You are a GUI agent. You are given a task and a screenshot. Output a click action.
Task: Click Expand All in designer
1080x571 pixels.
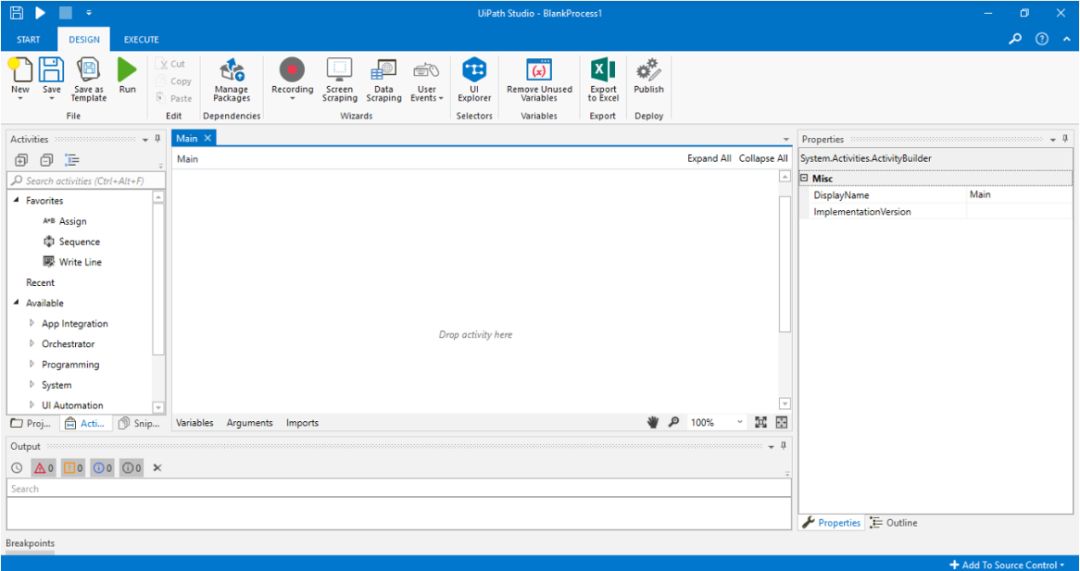[x=709, y=158]
